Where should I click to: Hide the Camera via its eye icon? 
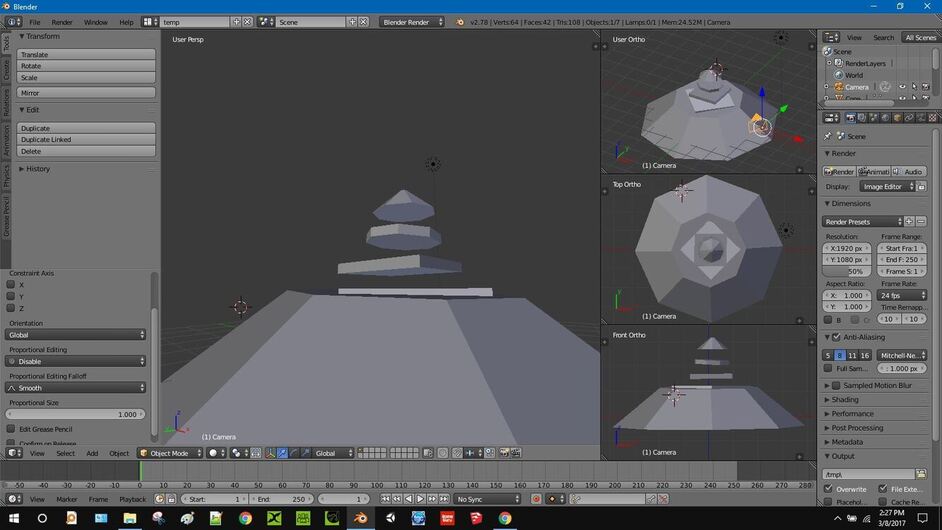(x=902, y=87)
